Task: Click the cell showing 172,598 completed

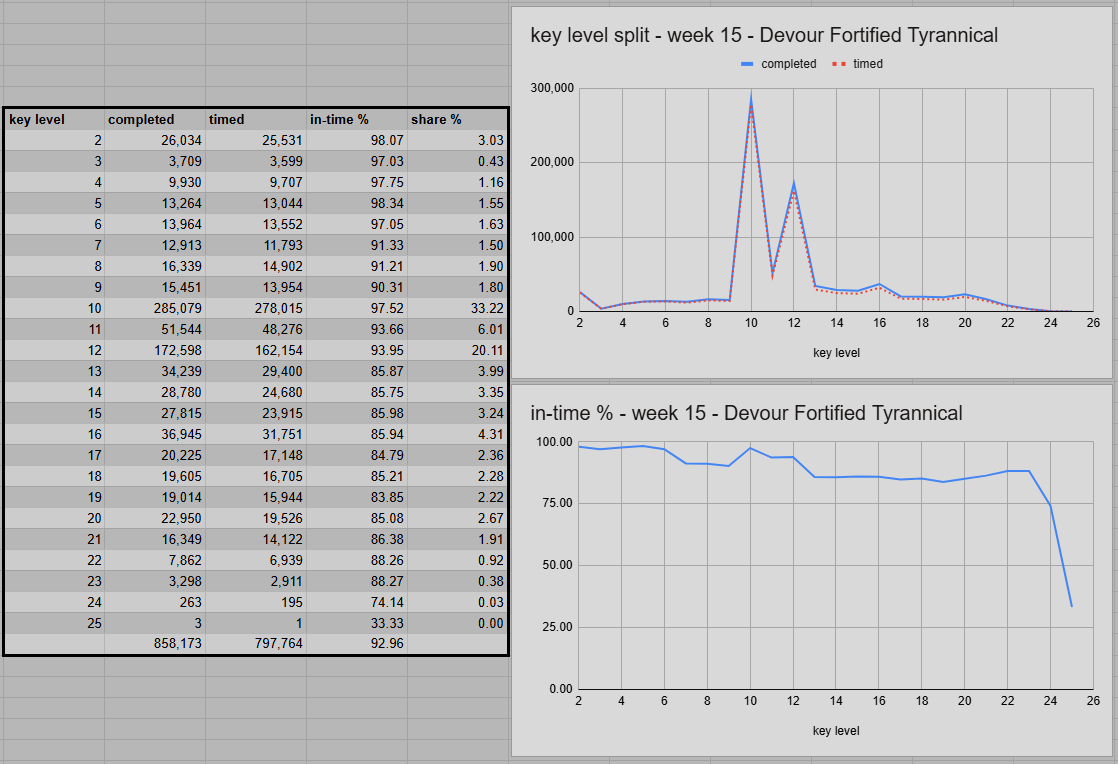Action: 155,351
